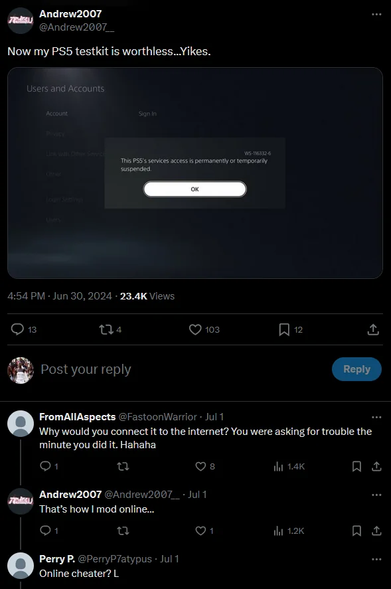Screen dimensions: 391x589
Task: Open the post timestamp 4:54 PM Jun 30, 2024
Action: 59,296
